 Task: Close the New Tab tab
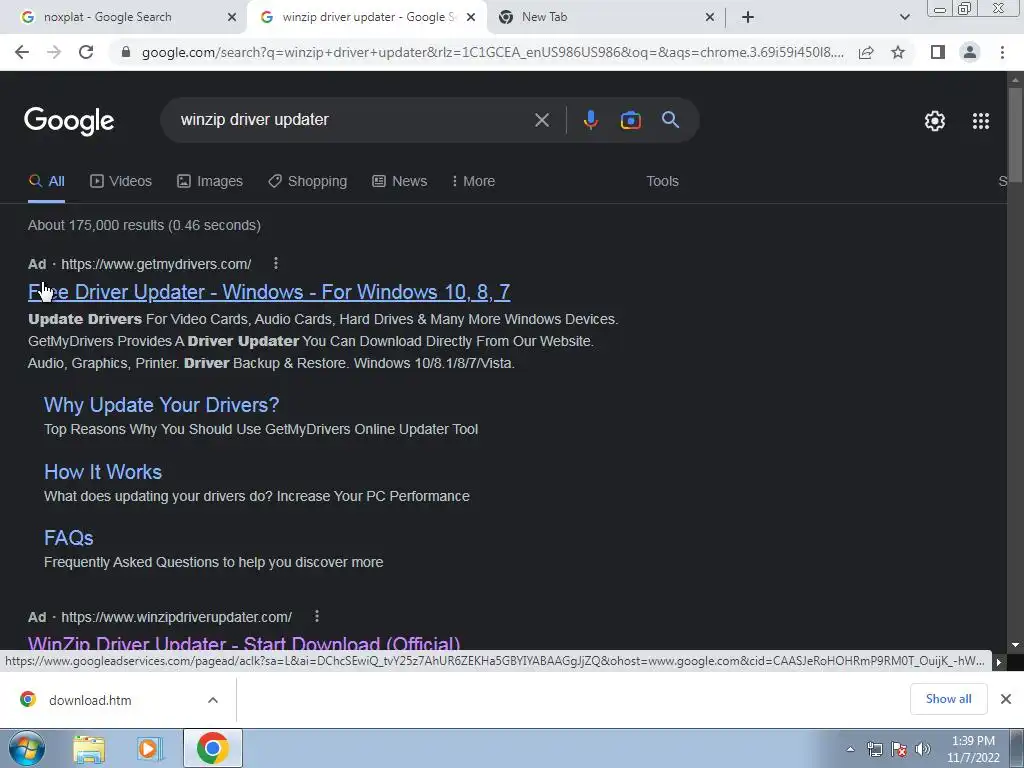(x=710, y=18)
